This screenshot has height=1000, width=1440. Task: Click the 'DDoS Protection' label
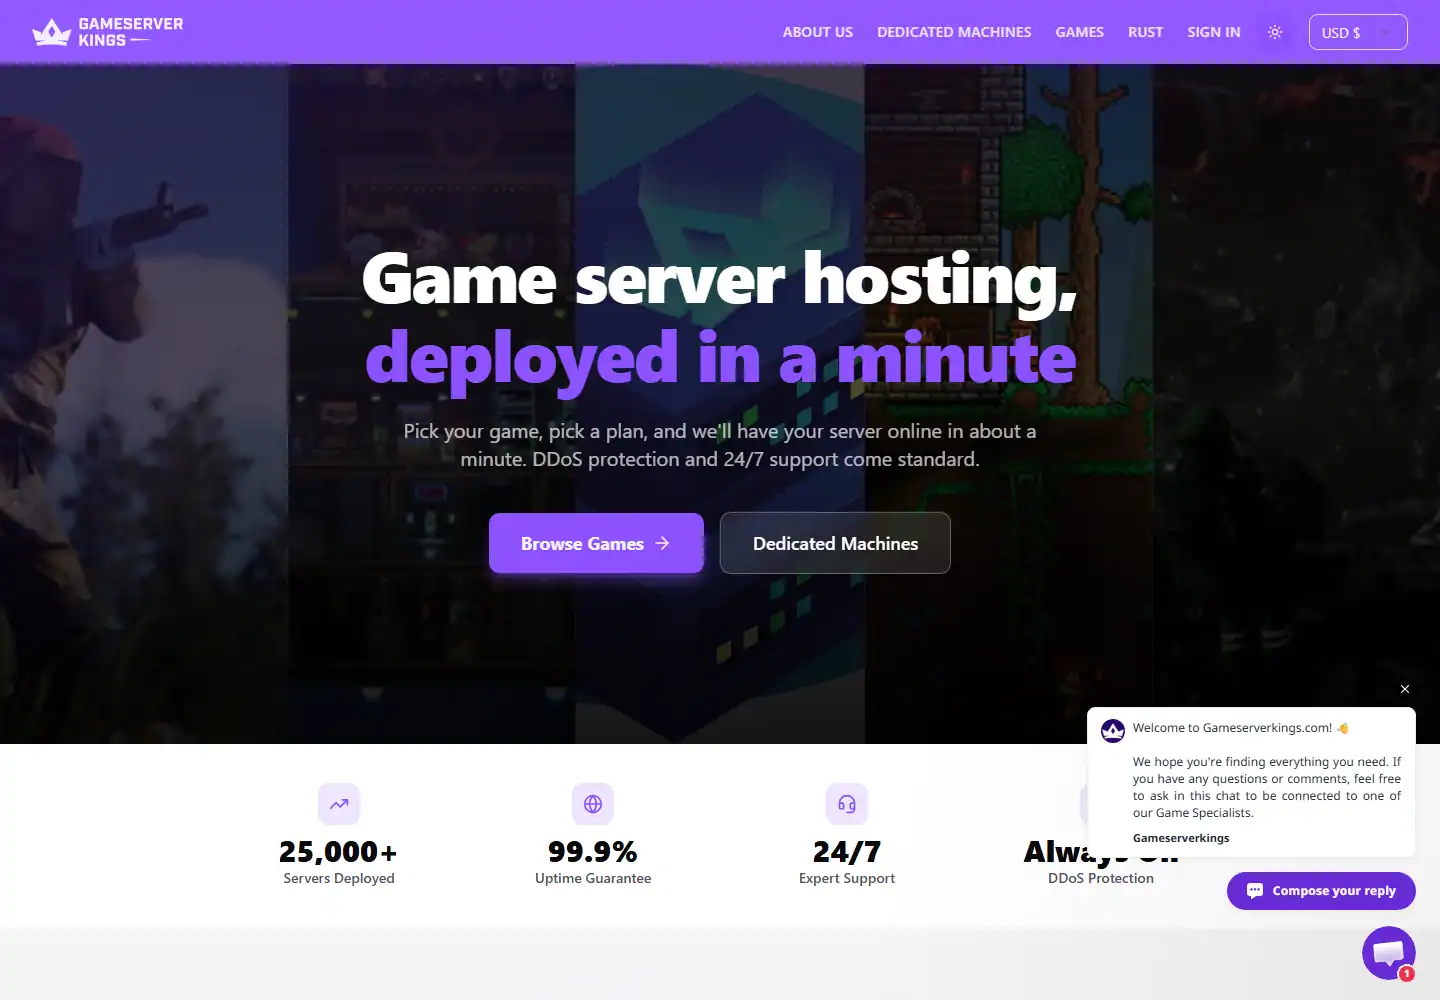tap(1101, 878)
